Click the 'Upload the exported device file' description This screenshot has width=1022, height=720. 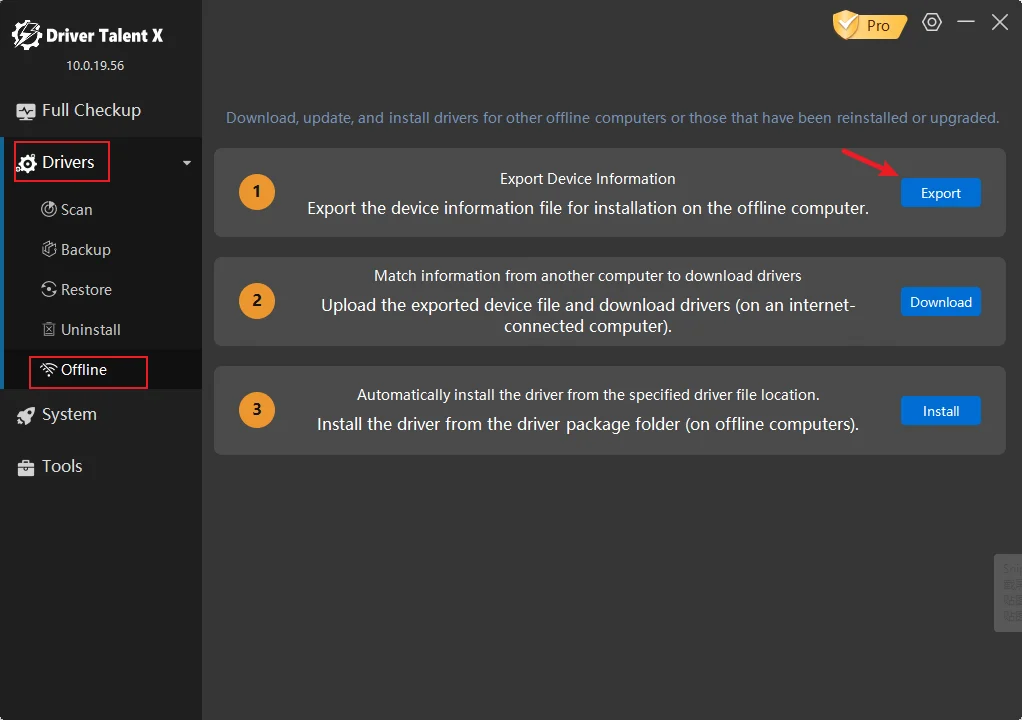click(x=588, y=315)
